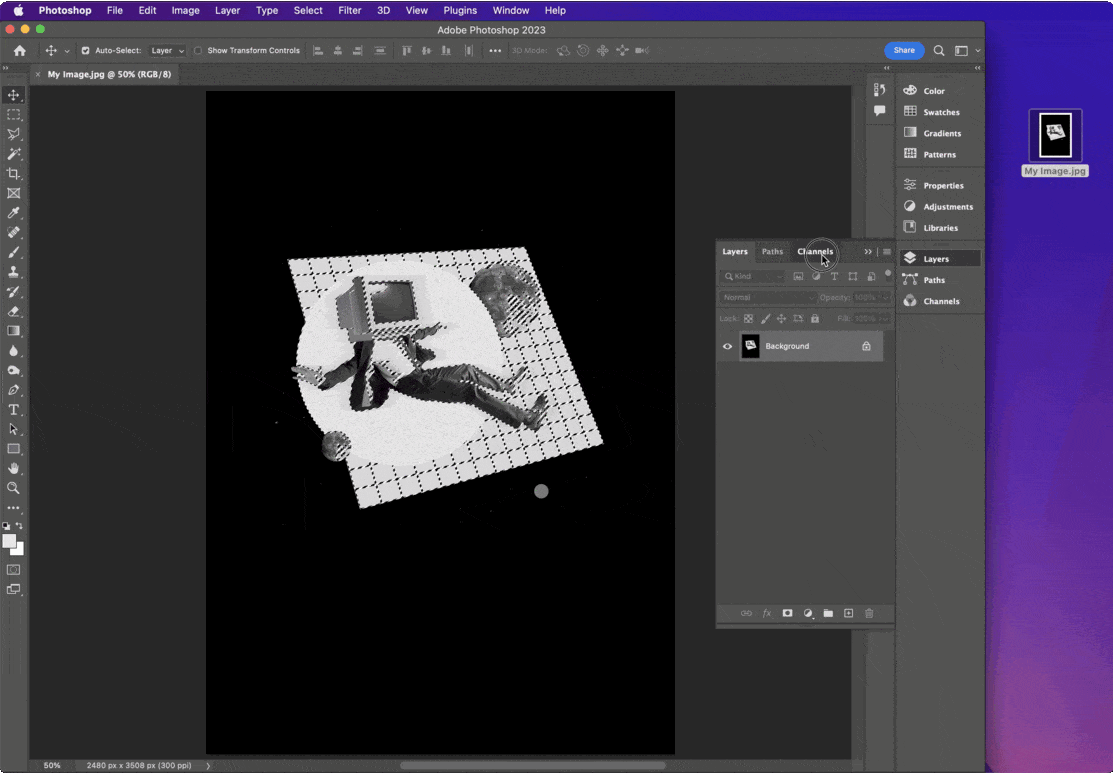This screenshot has height=773, width=1113.
Task: Change the screen mode icon
Action: click(x=13, y=589)
